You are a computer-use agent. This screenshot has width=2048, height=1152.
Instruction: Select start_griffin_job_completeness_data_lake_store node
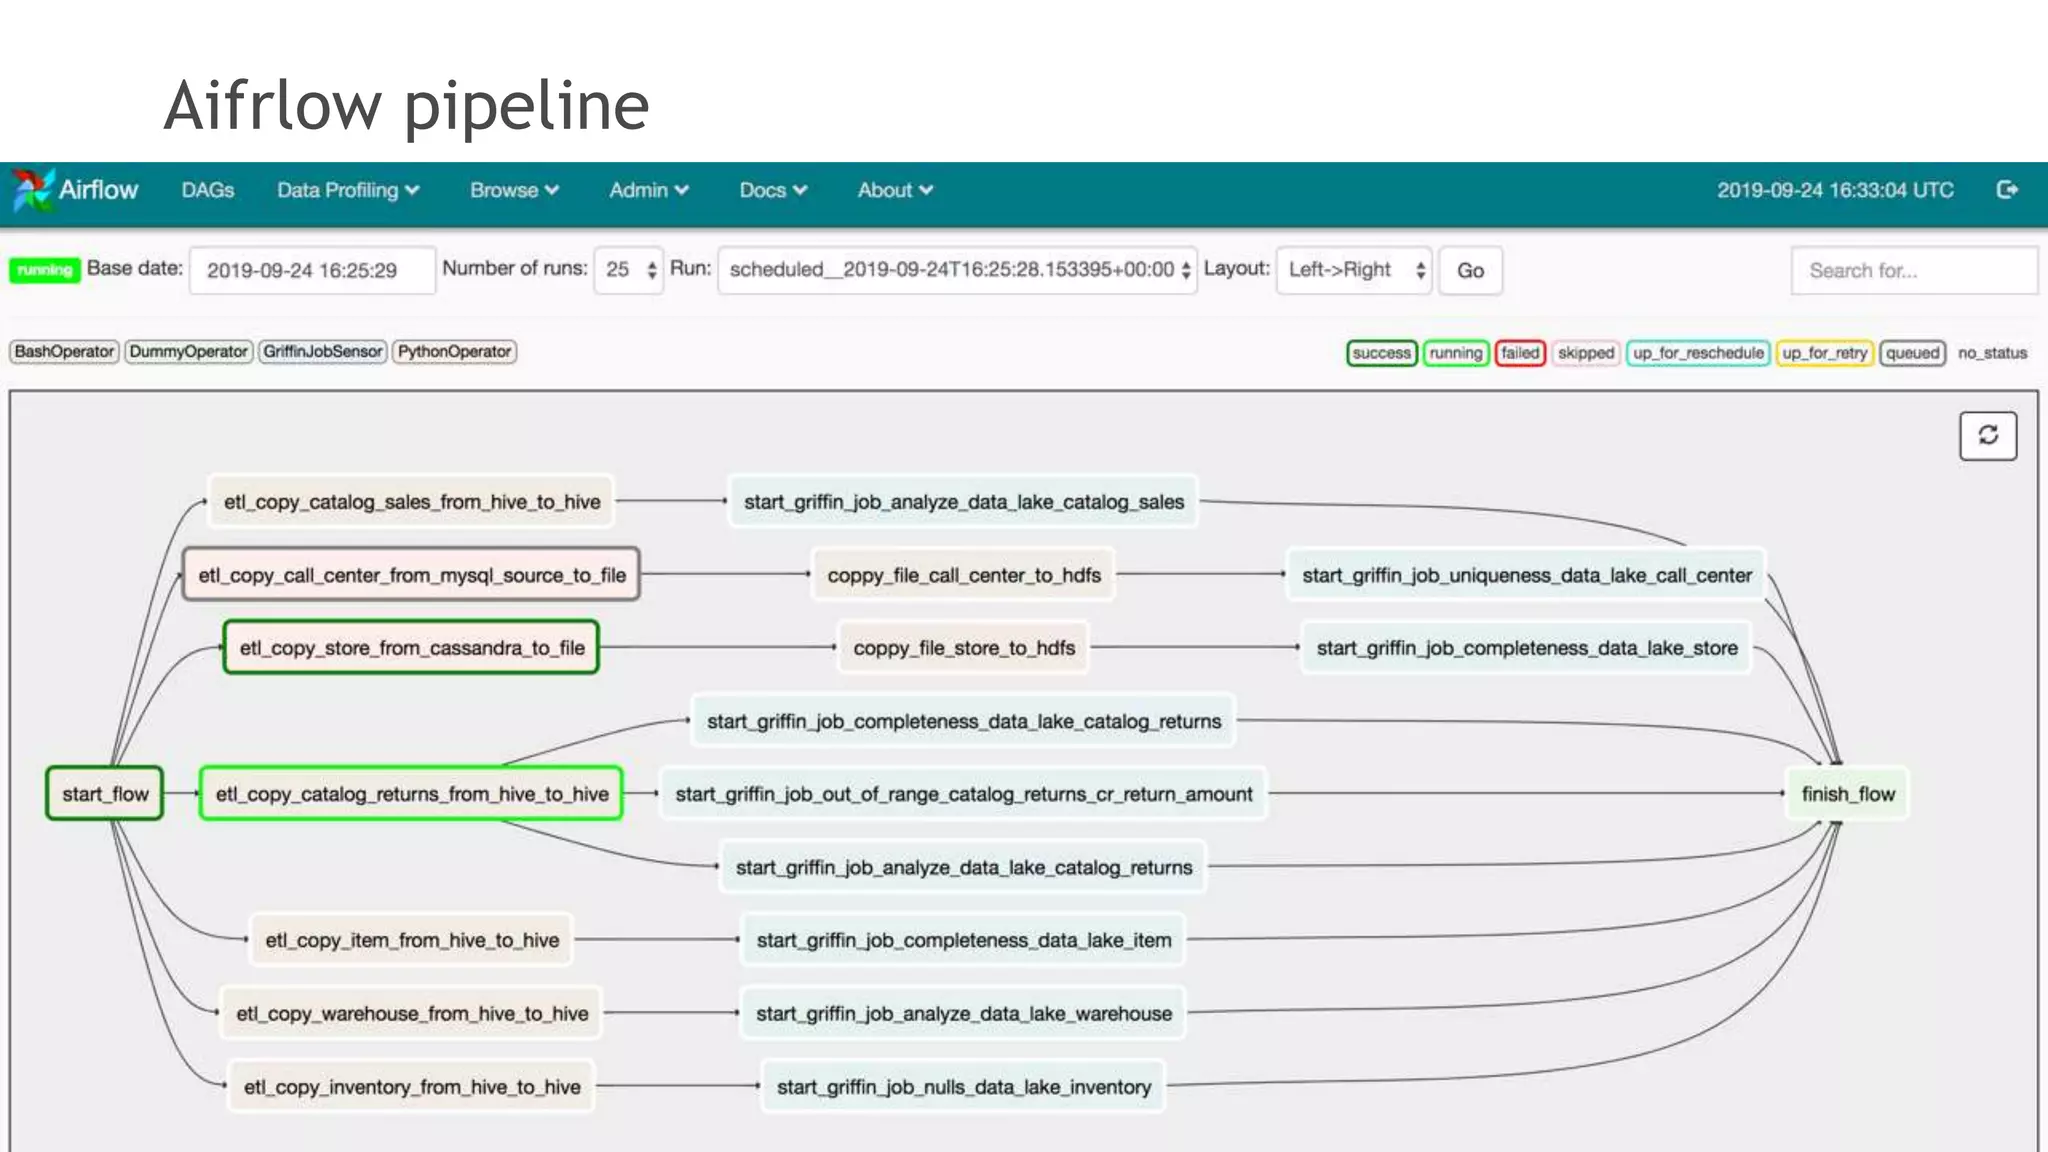pyautogui.click(x=1527, y=648)
